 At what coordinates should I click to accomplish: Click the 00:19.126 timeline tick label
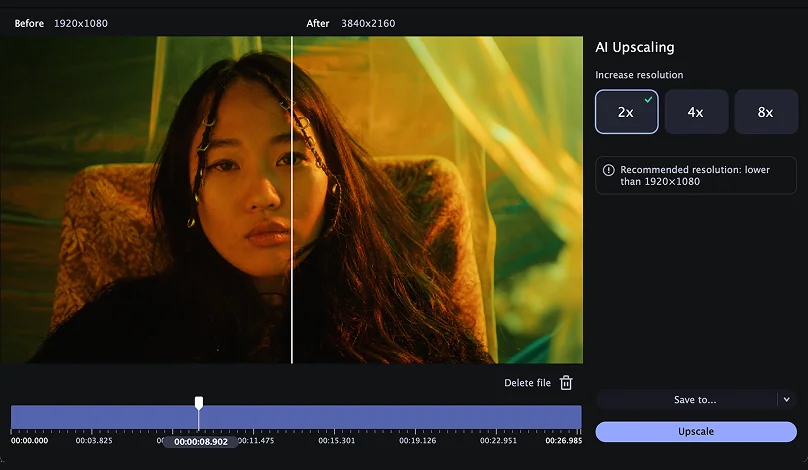(417, 441)
